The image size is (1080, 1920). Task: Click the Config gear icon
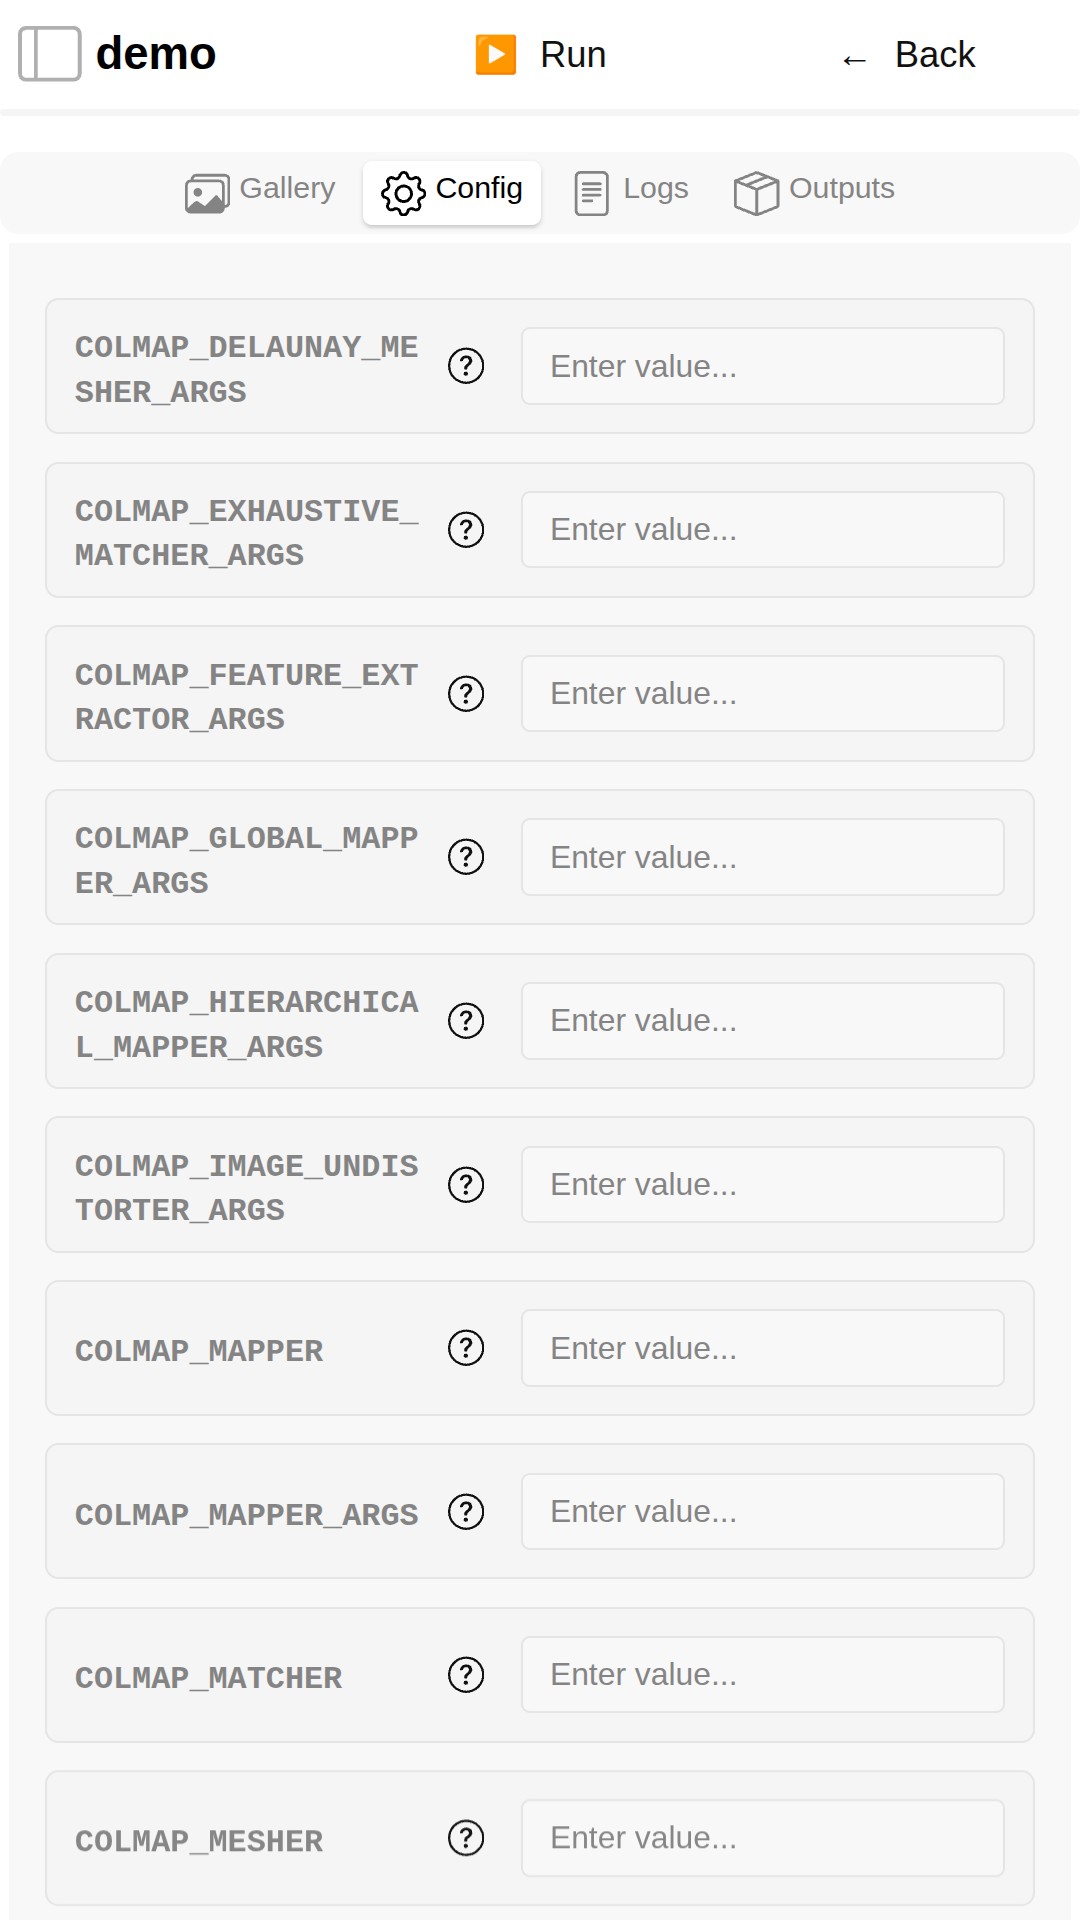pos(403,193)
